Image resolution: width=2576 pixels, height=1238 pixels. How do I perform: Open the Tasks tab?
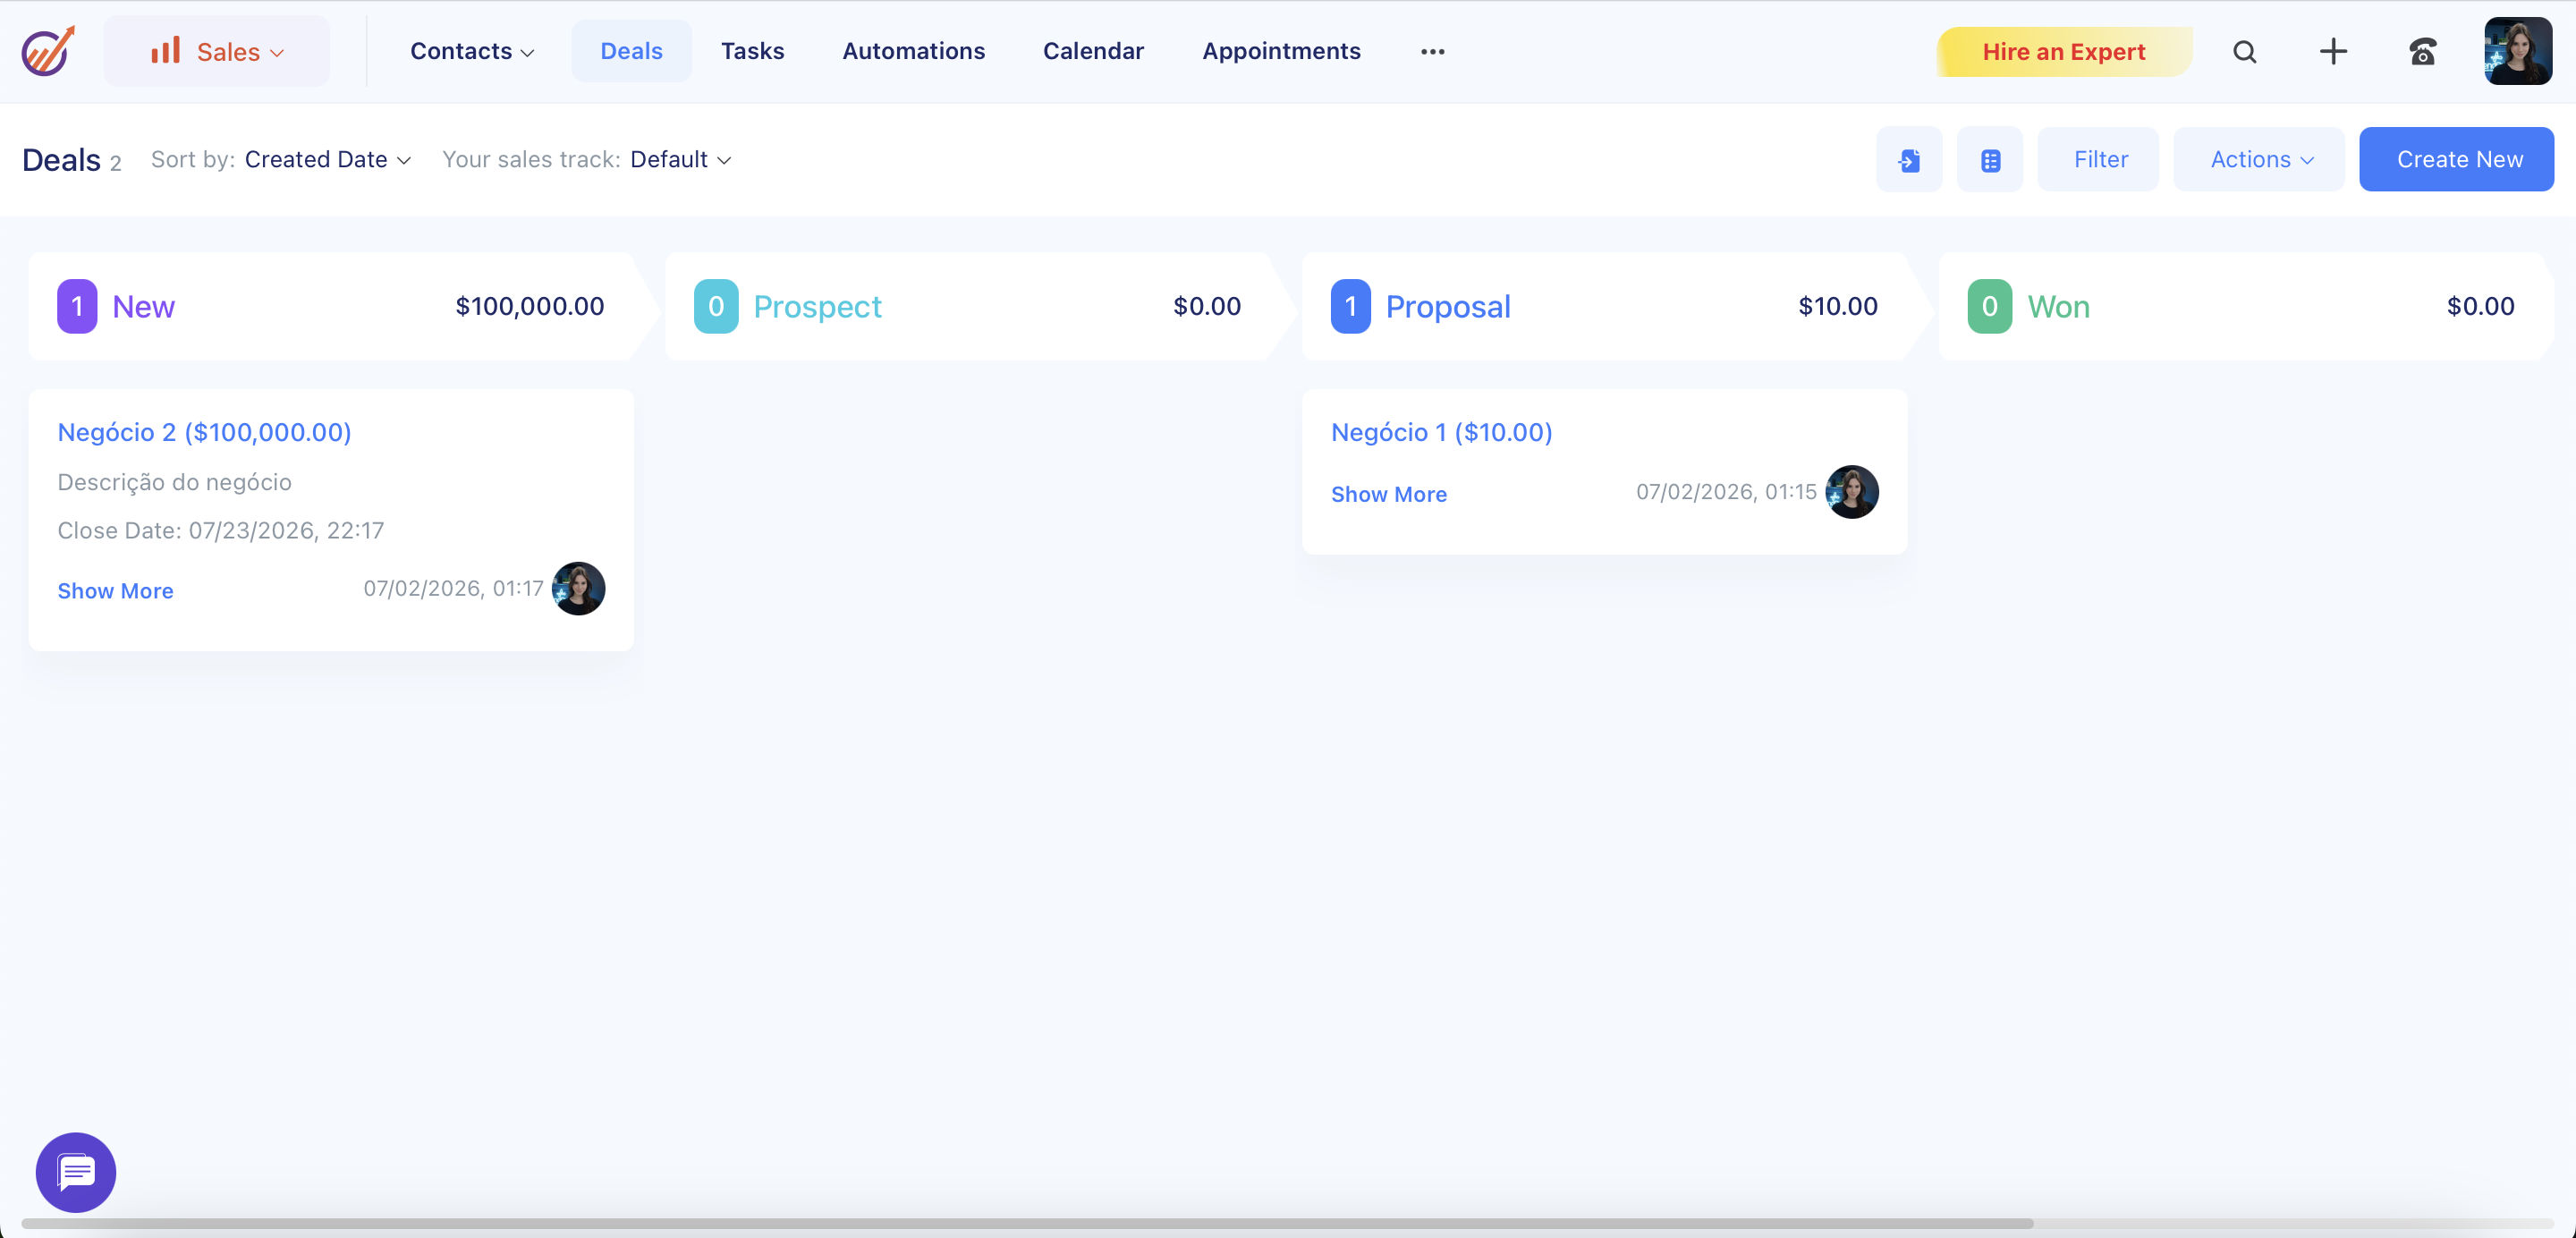tap(752, 51)
